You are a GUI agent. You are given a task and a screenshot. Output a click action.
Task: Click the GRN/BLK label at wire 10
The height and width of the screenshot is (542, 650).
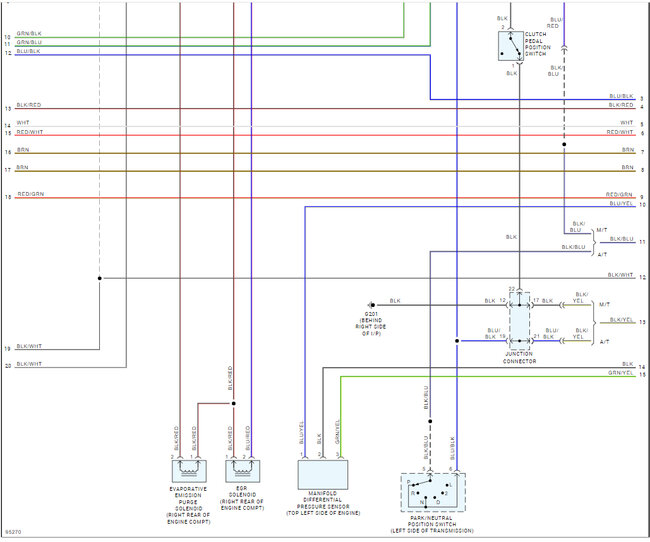[x=29, y=34]
